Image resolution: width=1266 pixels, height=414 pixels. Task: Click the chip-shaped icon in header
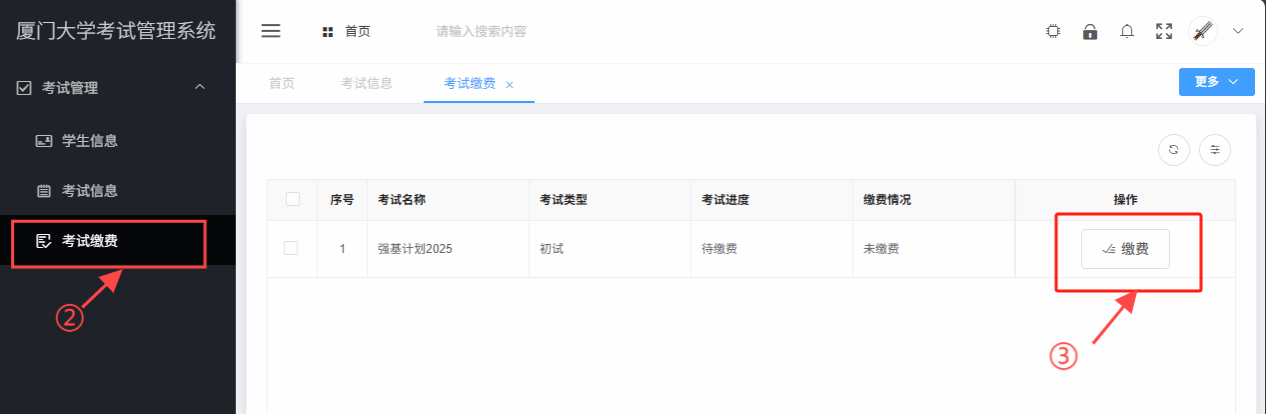pyautogui.click(x=1053, y=31)
